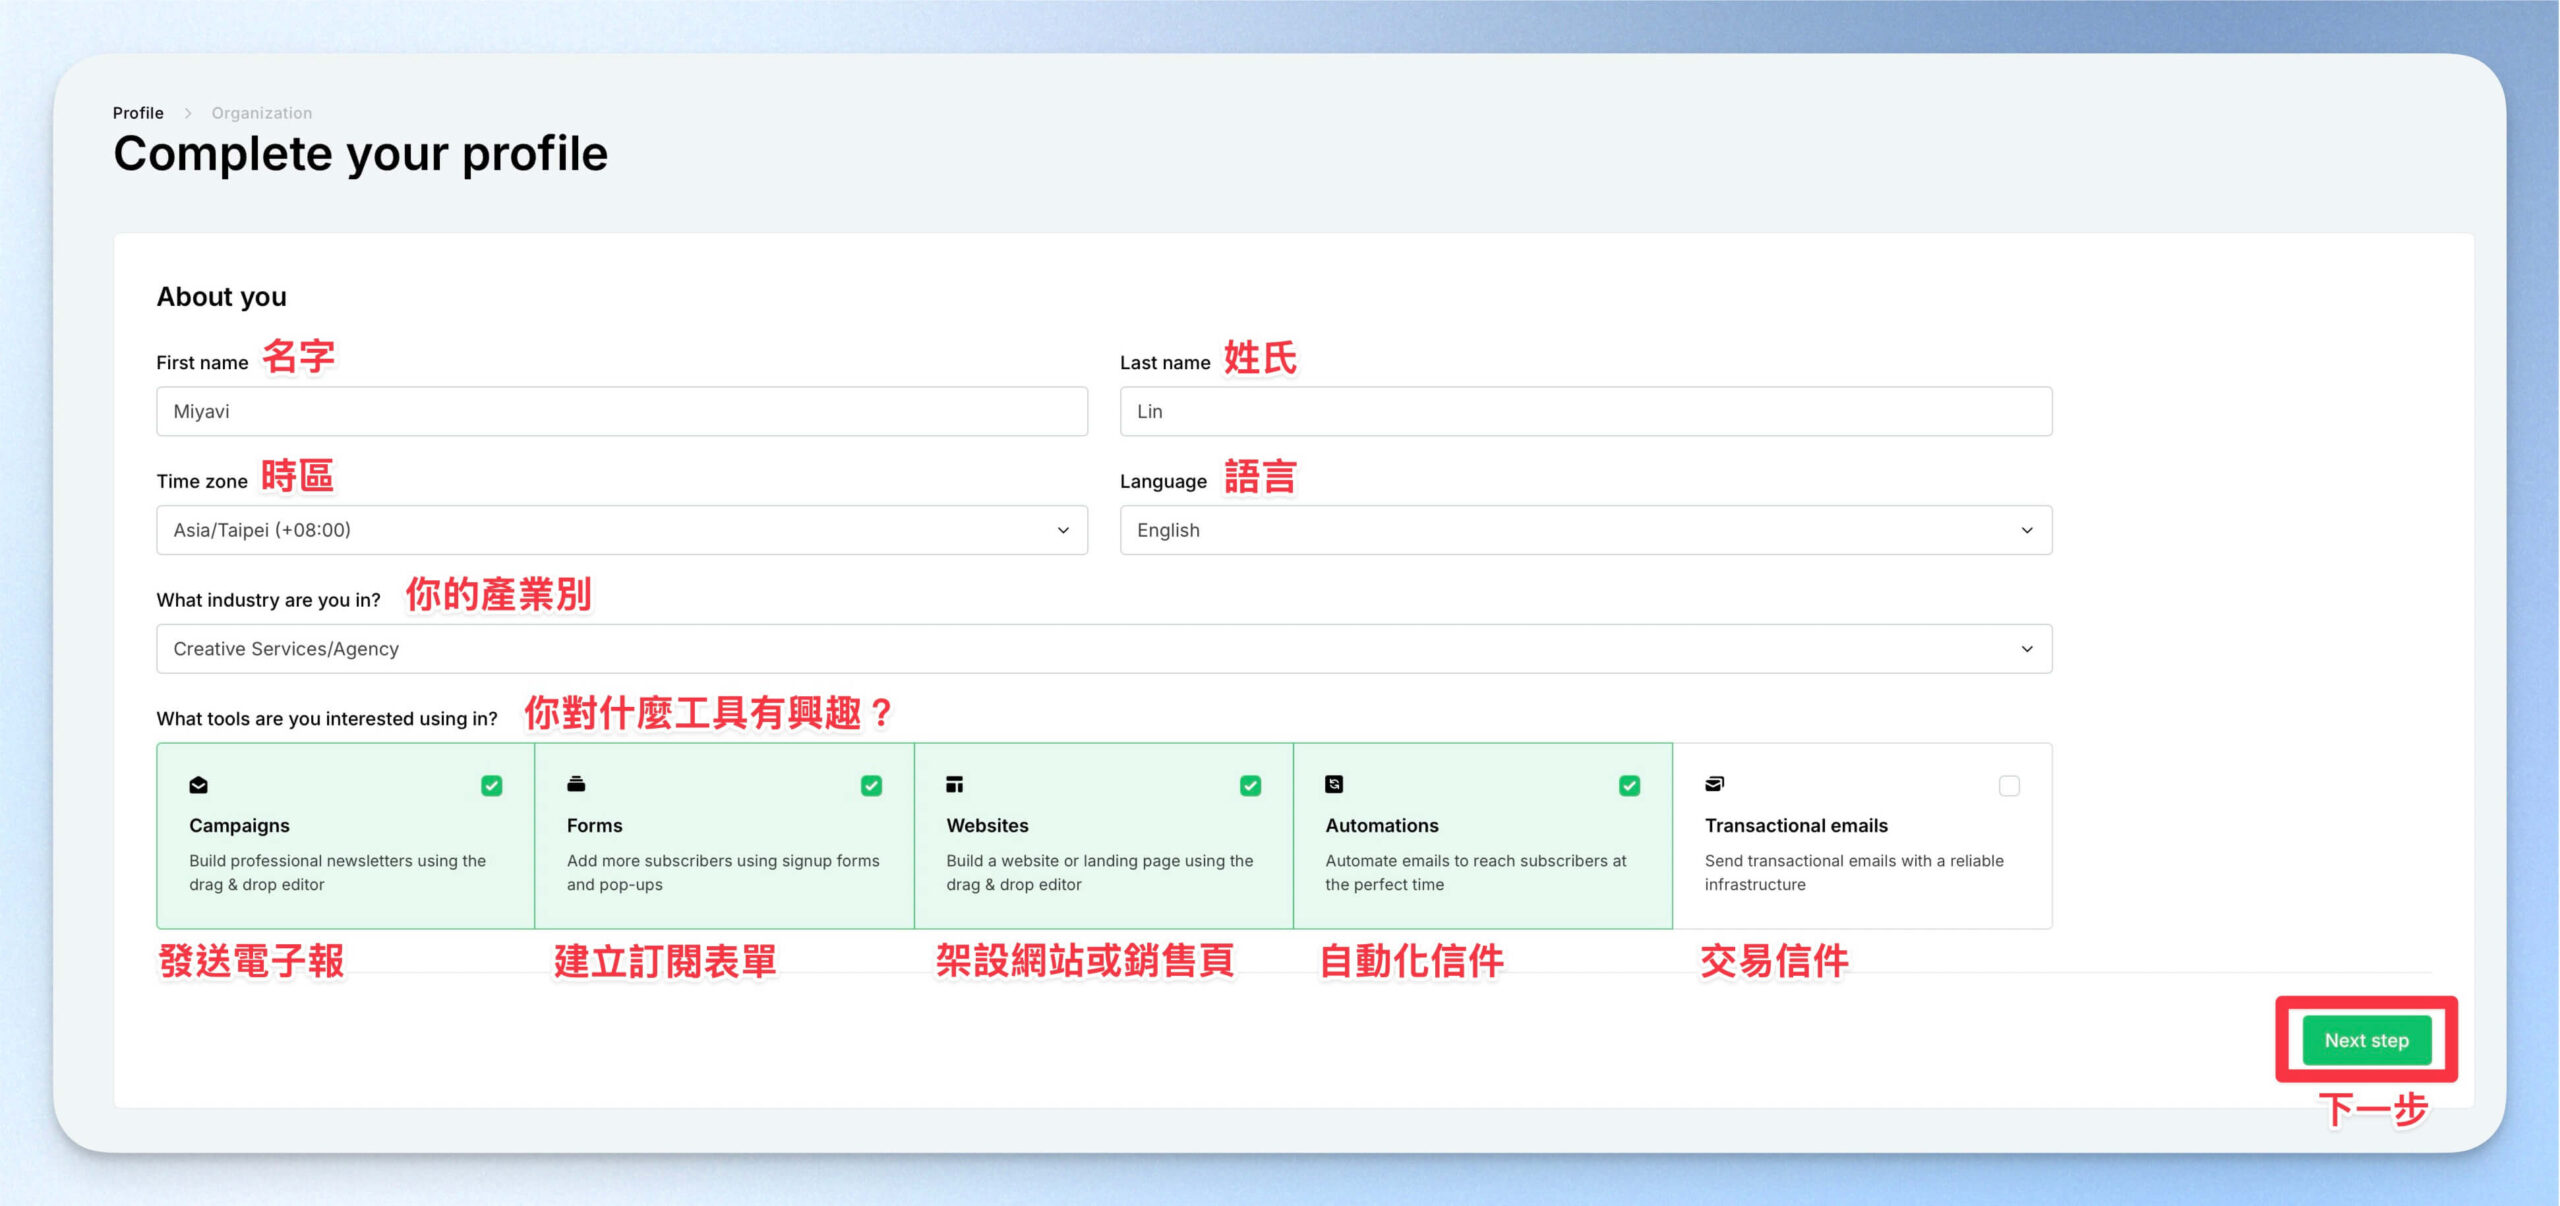Click the Campaigns card title
Screen dimensions: 2560x1206
tap(239, 826)
